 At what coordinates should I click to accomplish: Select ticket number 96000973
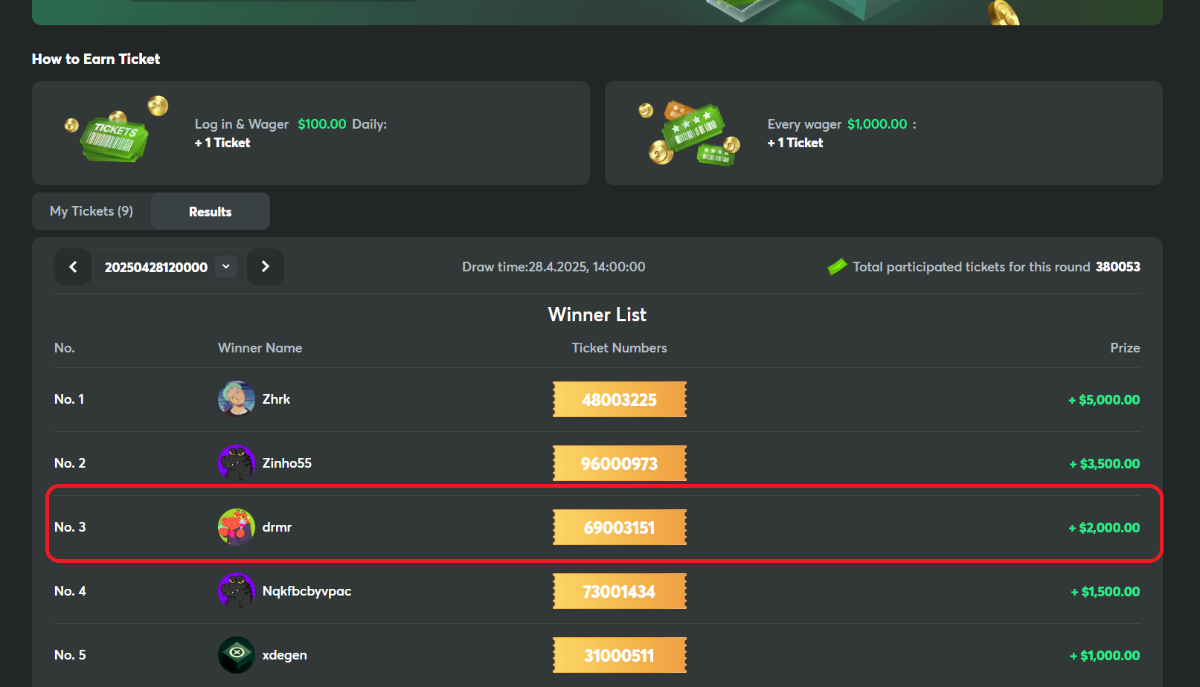point(619,464)
